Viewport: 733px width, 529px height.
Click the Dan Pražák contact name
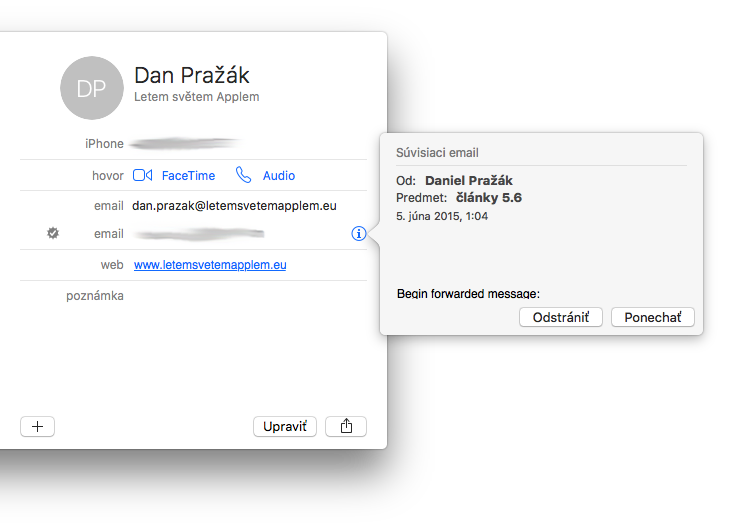click(x=192, y=75)
